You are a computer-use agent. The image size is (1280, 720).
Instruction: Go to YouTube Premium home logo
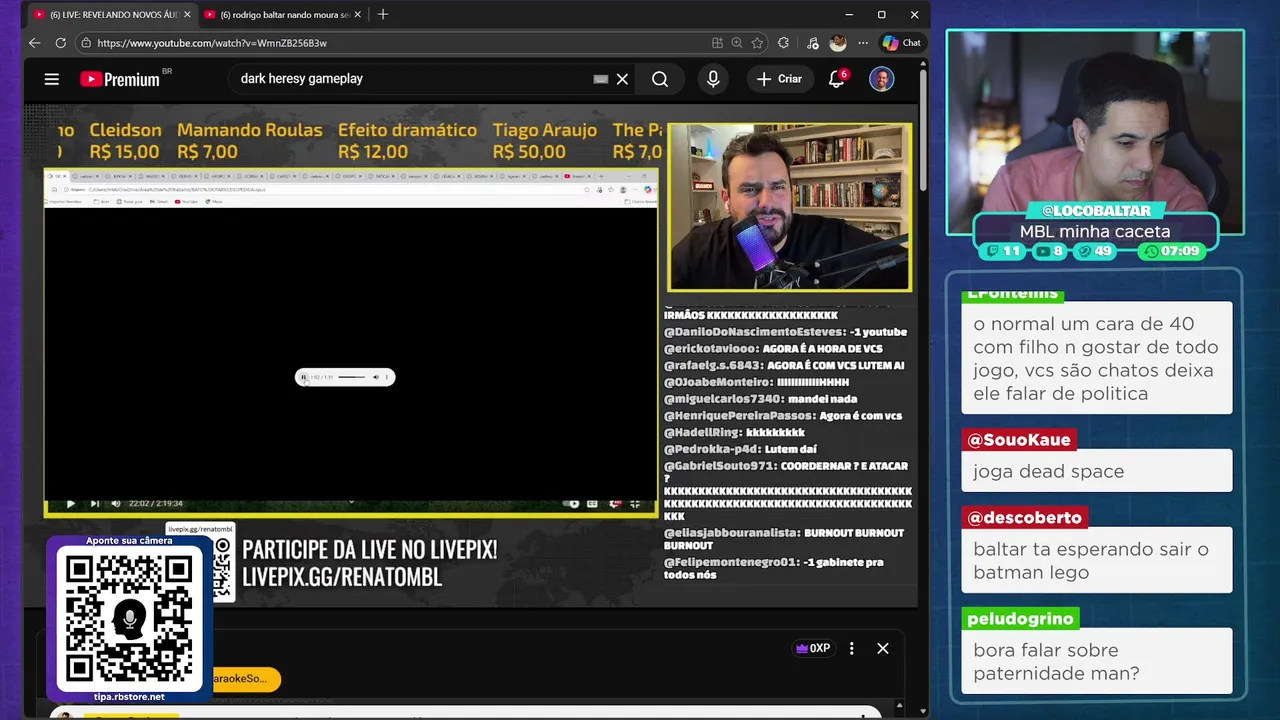pyautogui.click(x=120, y=79)
